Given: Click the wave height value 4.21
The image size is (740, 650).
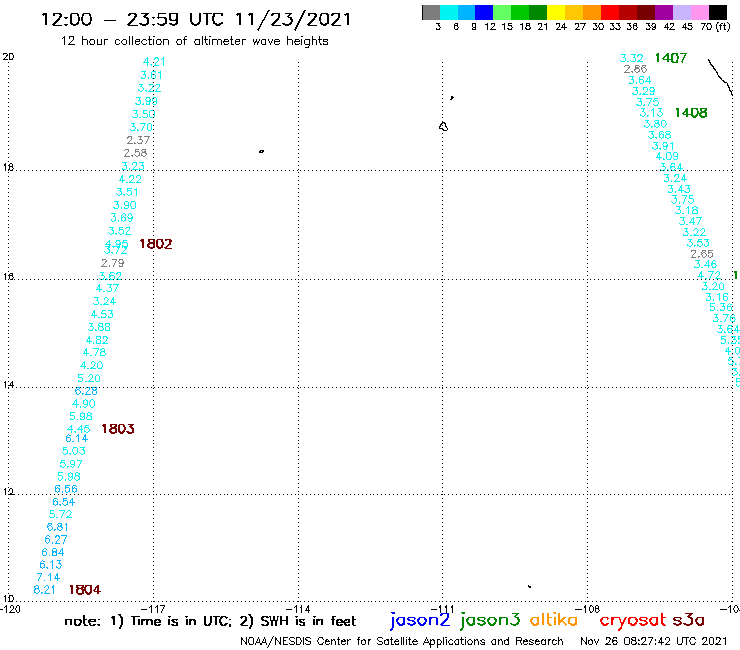Looking at the screenshot, I should [154, 62].
